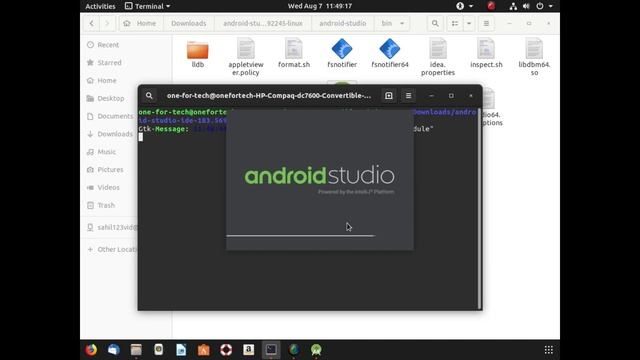Click the terminal search icon
640x360 pixels.
point(149,96)
